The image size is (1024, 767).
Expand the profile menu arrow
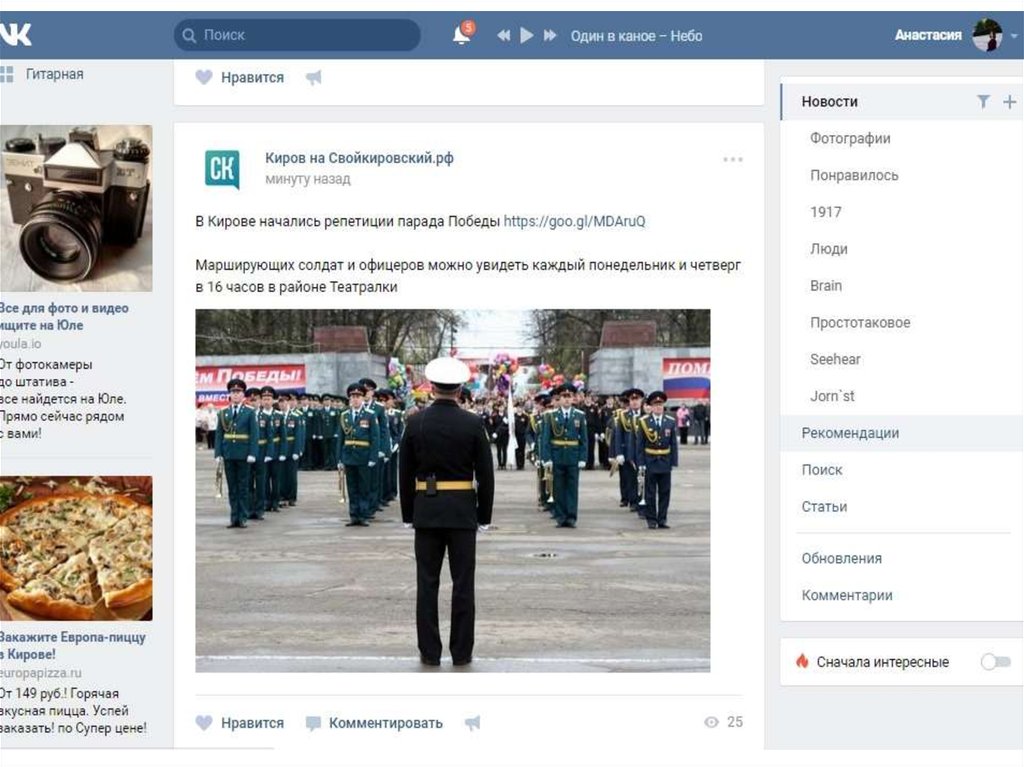coord(1014,36)
